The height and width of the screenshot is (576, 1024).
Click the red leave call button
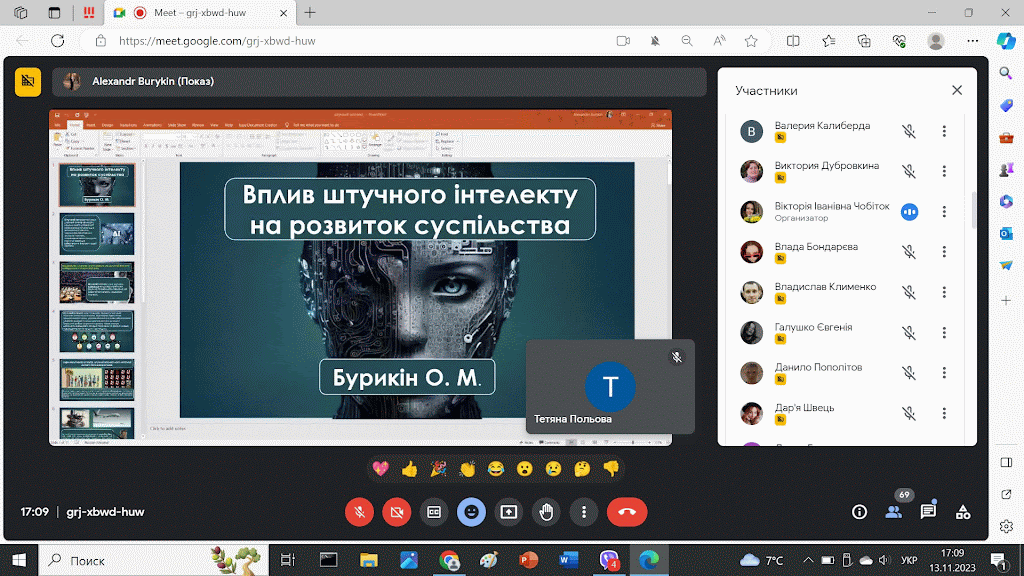(627, 511)
